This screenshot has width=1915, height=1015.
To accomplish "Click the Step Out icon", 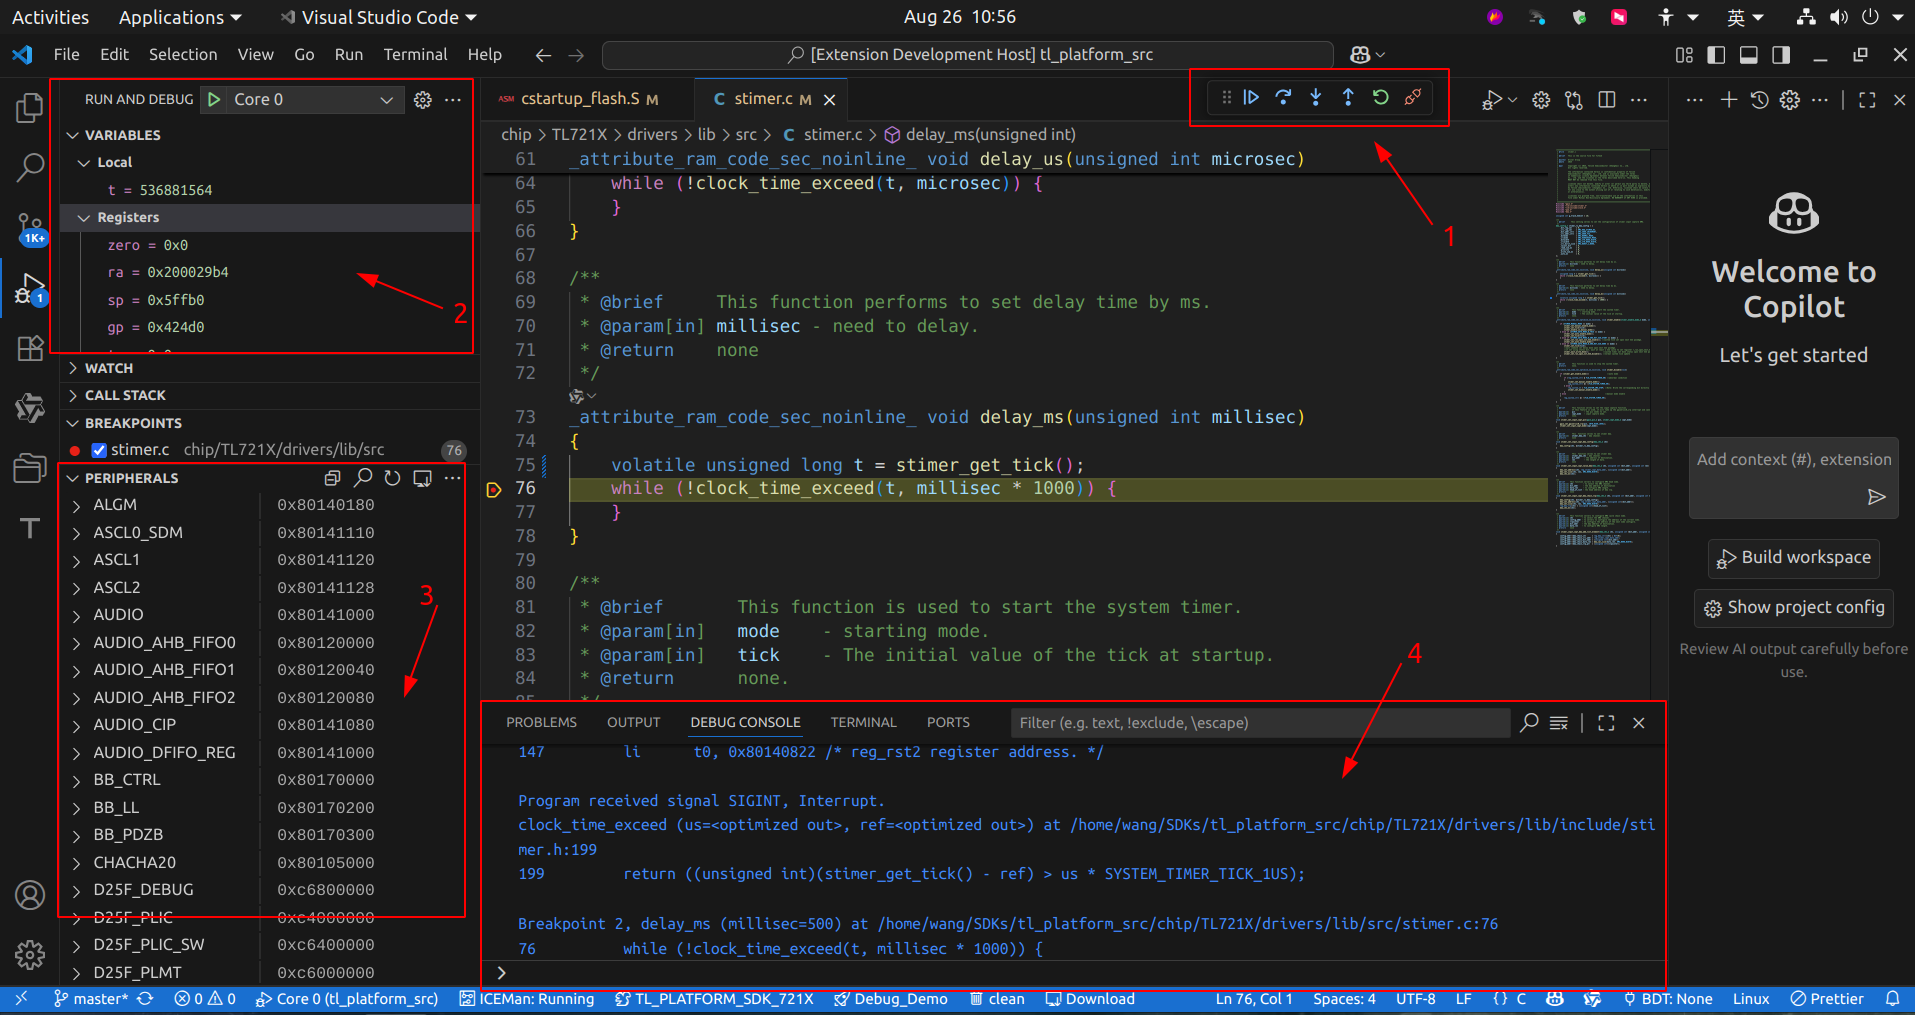I will click(x=1347, y=97).
